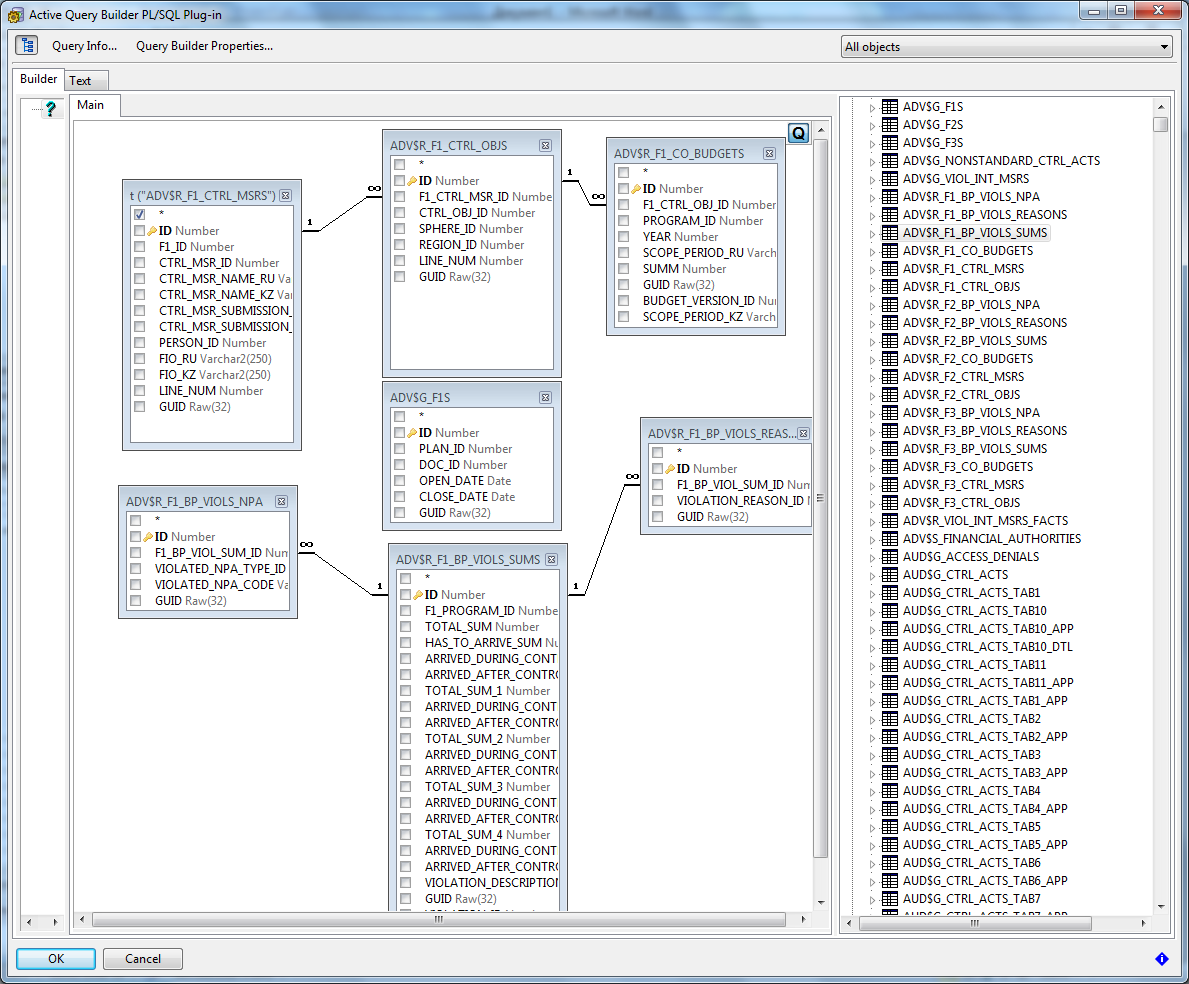The width and height of the screenshot is (1189, 984).
Task: Check VIOLATED_NPA_CODE field checkbox
Action: tap(136, 584)
